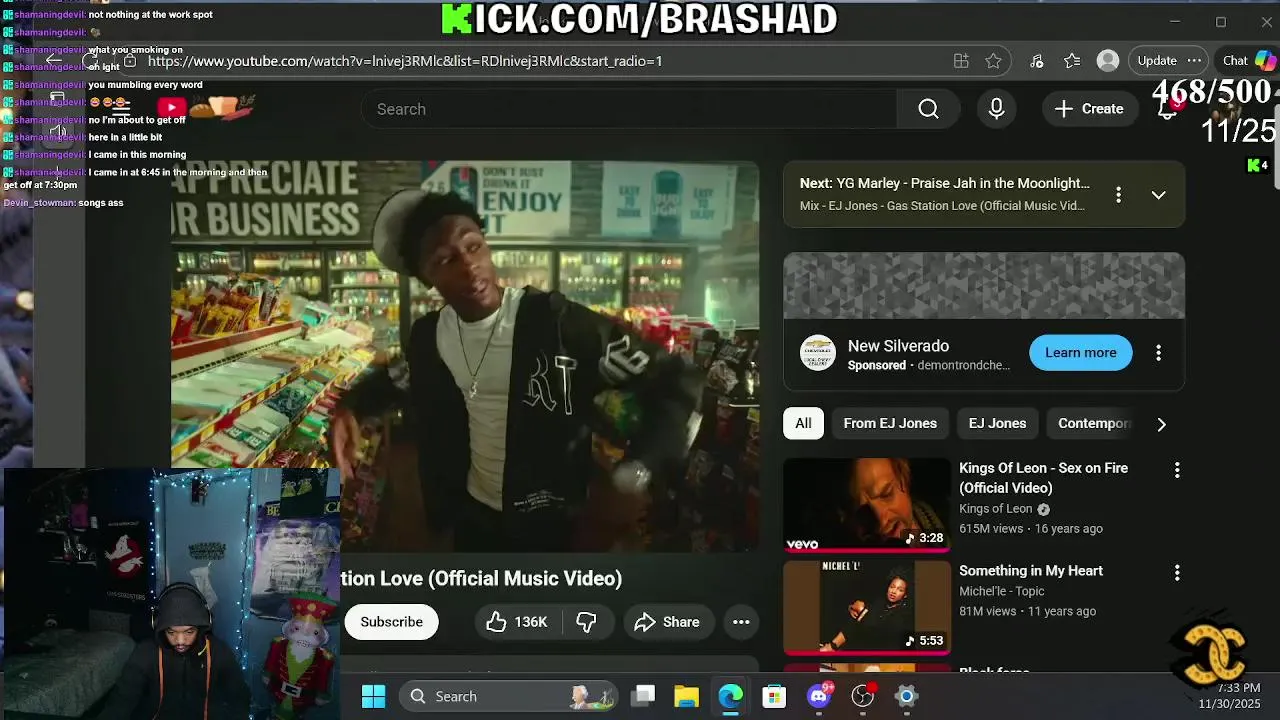Click the Windows taskbar Search box

click(509, 697)
